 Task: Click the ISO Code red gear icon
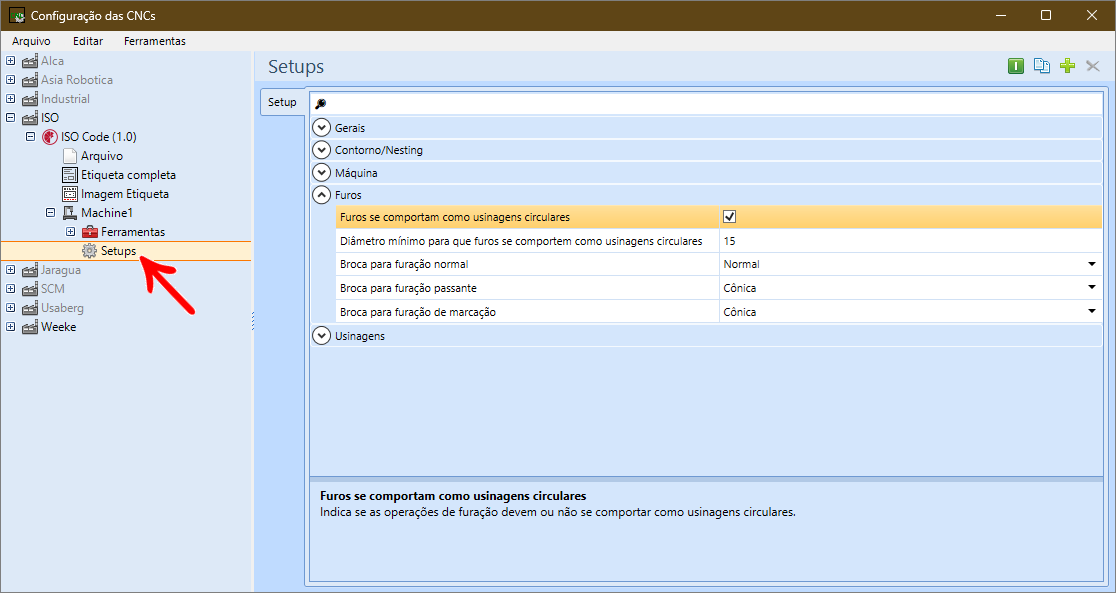(50, 137)
